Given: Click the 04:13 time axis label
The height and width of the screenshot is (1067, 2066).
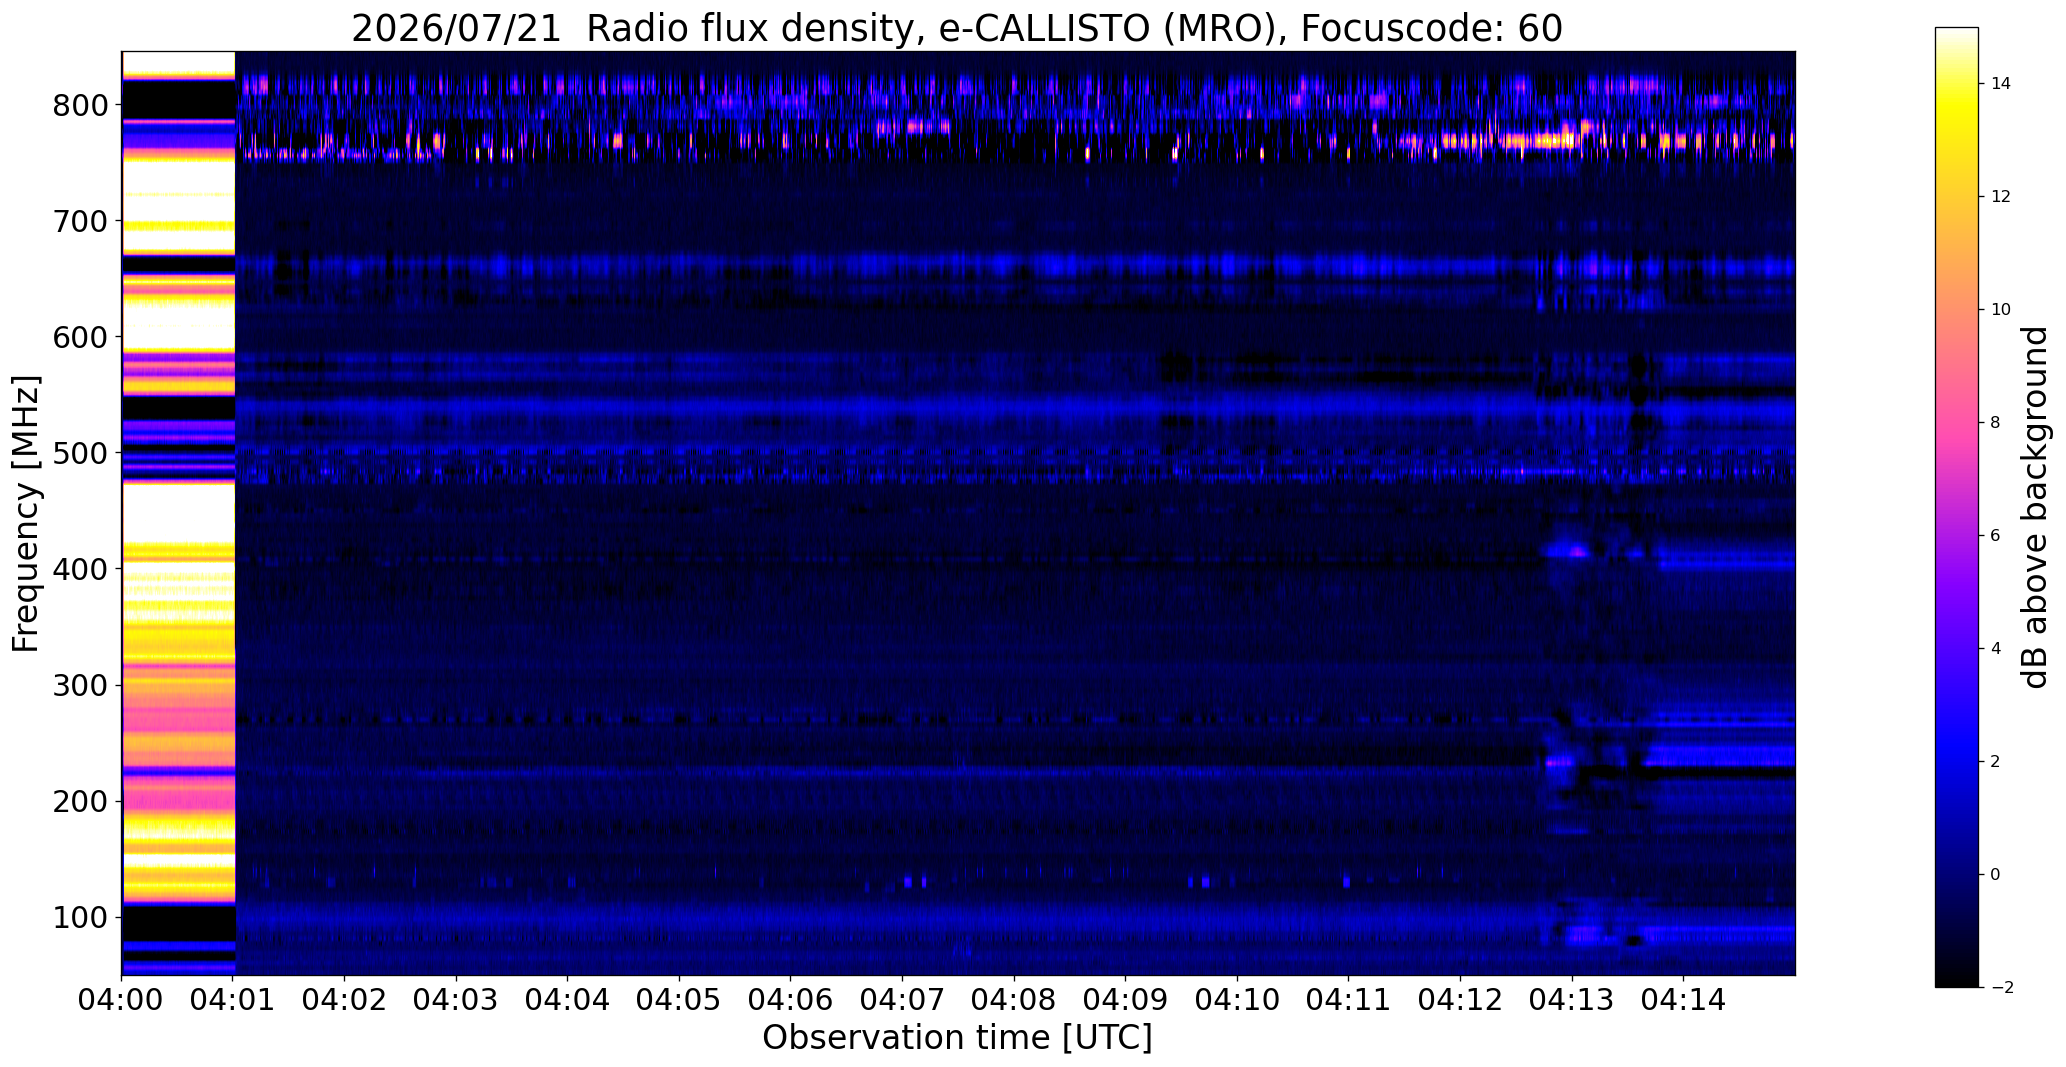Looking at the screenshot, I should (x=1572, y=999).
